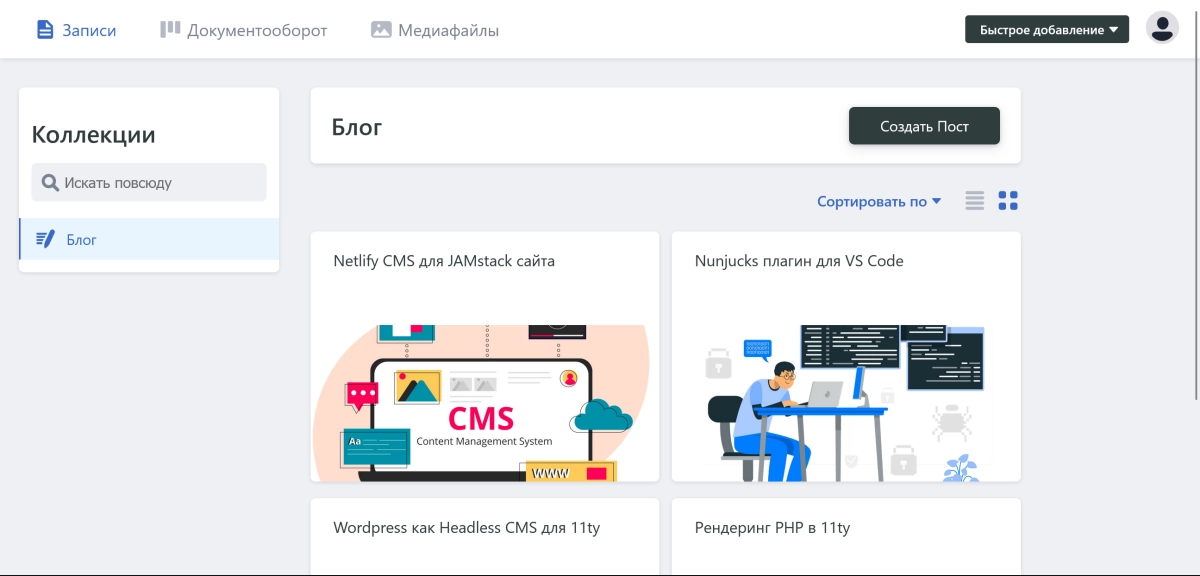Click the Записи document icon
The image size is (1200, 576).
click(44, 30)
